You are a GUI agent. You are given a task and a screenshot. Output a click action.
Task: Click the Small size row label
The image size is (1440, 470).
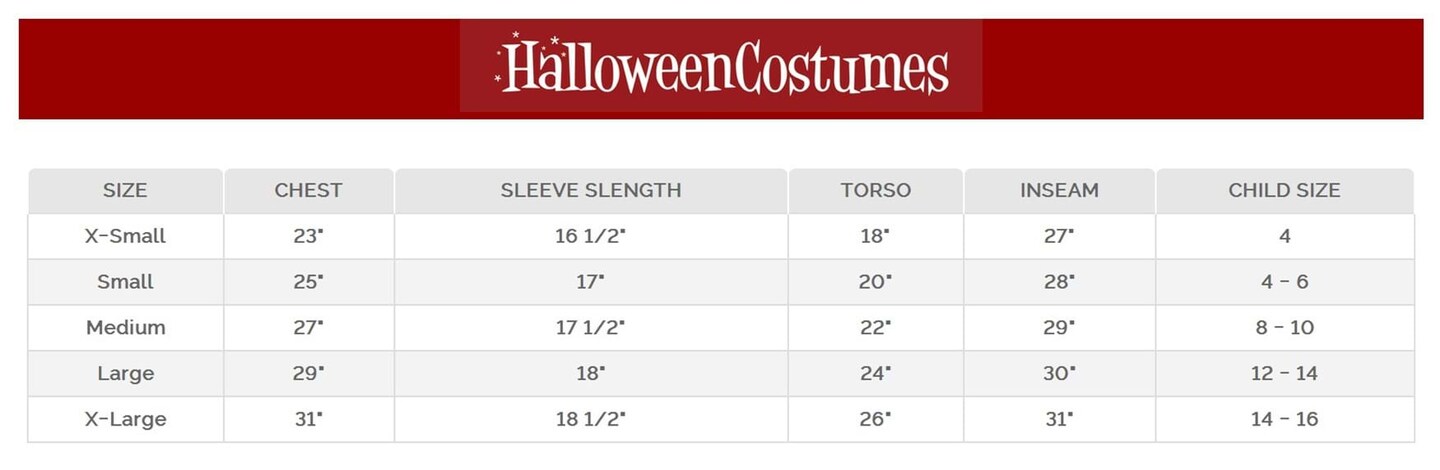(125, 282)
